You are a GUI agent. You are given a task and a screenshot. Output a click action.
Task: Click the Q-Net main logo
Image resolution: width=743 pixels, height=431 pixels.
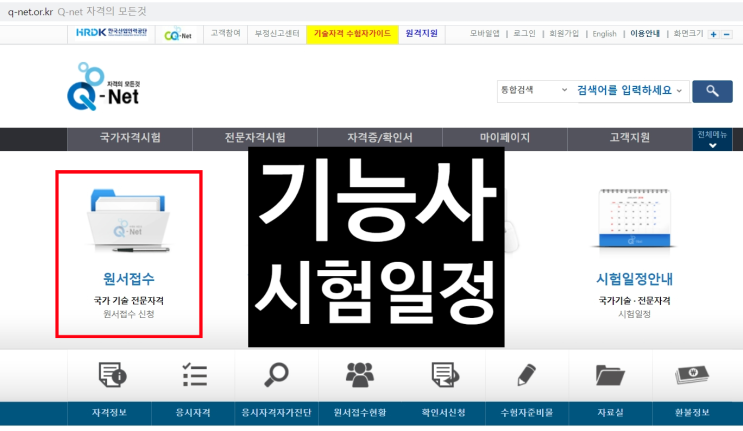coord(104,87)
